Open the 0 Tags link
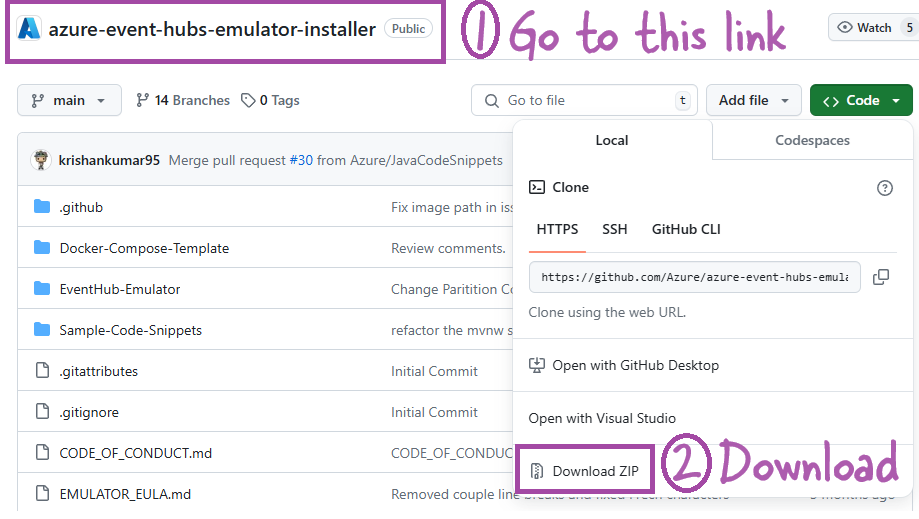 (x=271, y=101)
